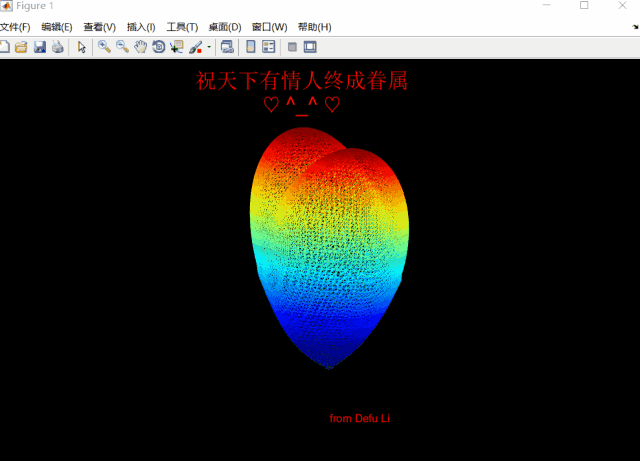Image resolution: width=640 pixels, height=461 pixels.
Task: Activate the Zoom Out magnifier tool
Action: (x=122, y=47)
